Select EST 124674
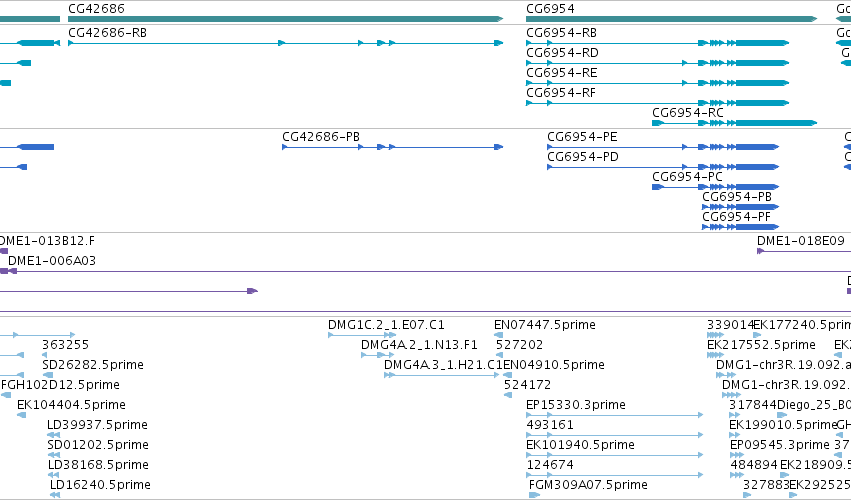This screenshot has width=851, height=500. tap(549, 465)
